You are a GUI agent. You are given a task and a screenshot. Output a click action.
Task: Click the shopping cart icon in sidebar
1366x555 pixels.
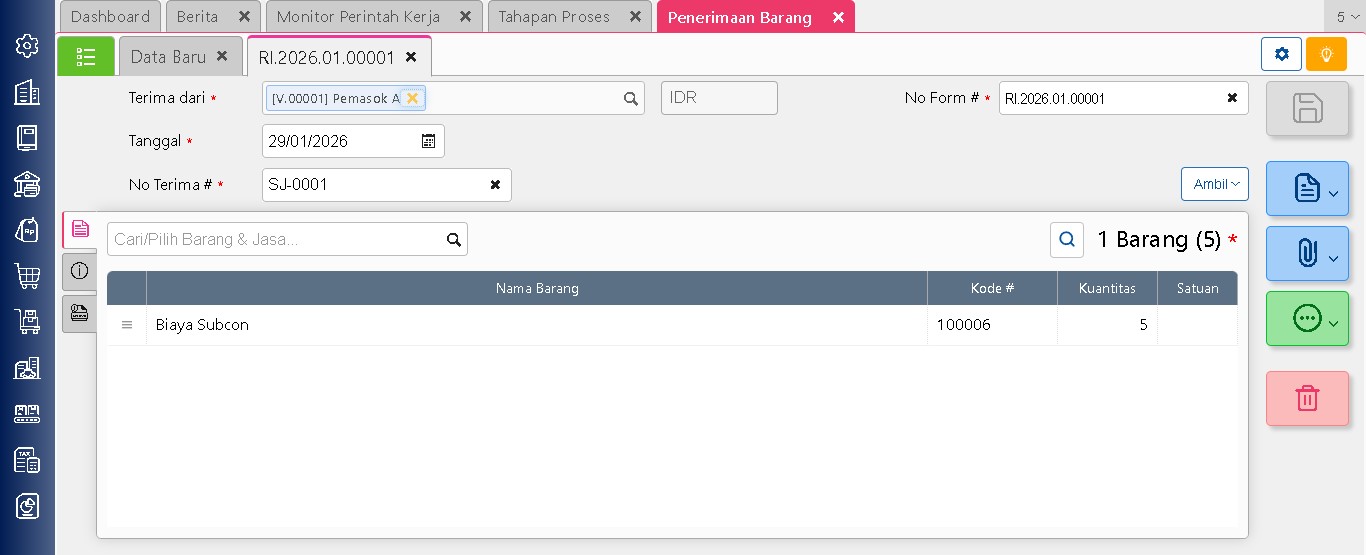coord(27,276)
